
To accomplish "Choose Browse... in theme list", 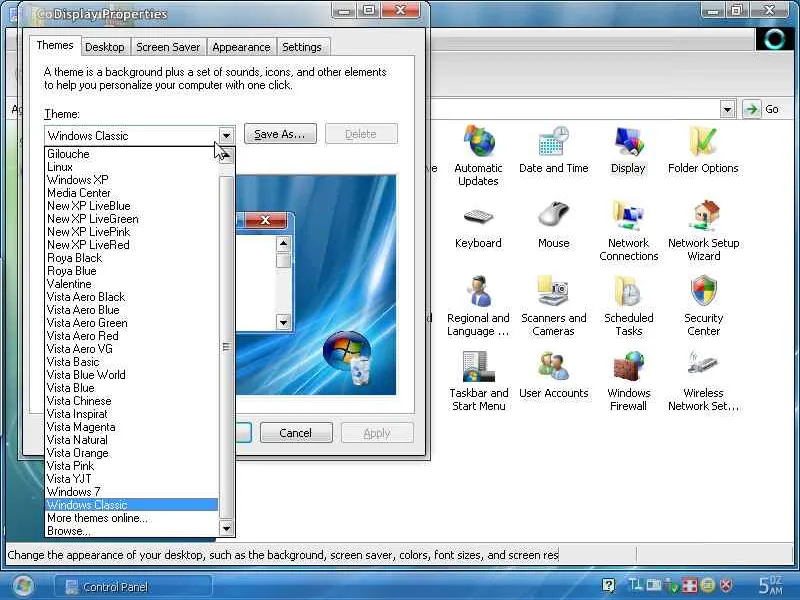I will pos(132,531).
